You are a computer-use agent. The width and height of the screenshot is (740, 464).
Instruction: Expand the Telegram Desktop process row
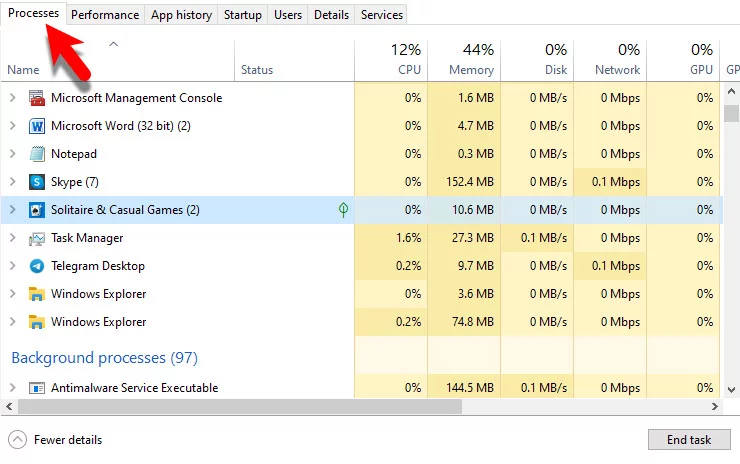[x=13, y=266]
